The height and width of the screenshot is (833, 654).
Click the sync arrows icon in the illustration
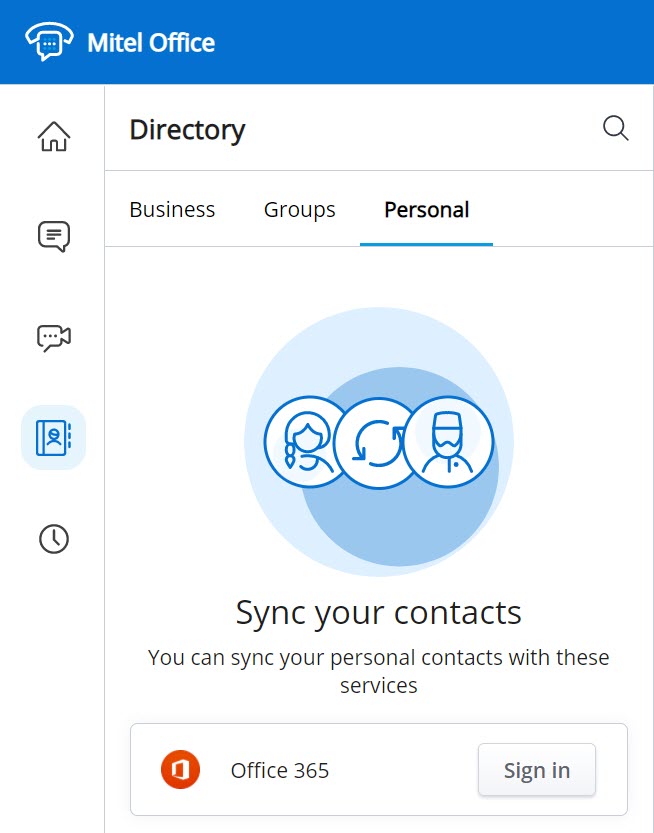point(378,443)
